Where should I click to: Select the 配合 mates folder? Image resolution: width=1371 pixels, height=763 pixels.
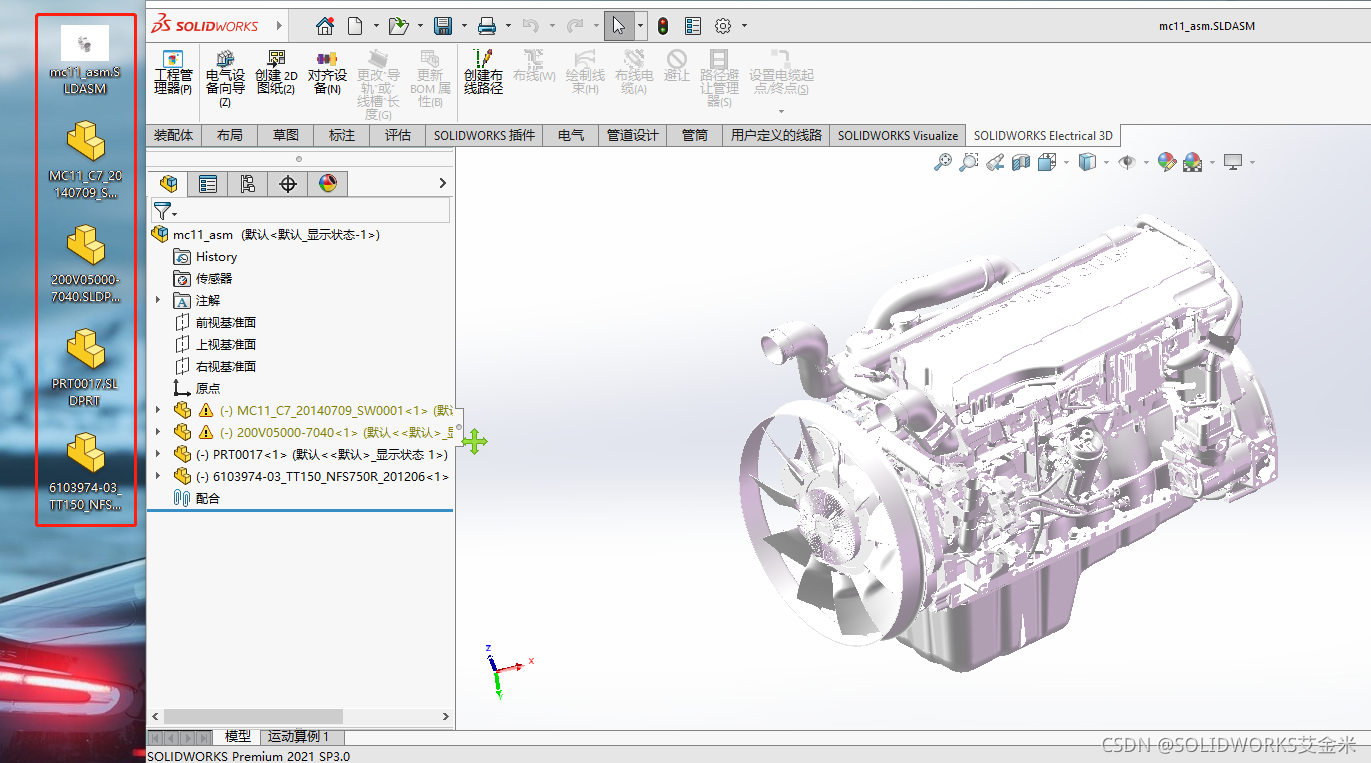click(x=197, y=498)
